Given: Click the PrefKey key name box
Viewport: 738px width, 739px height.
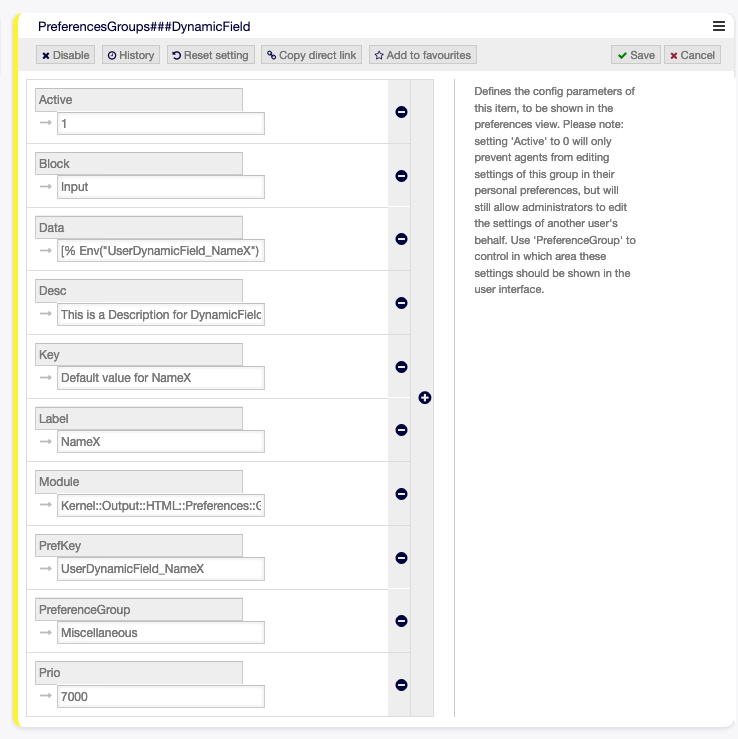Looking at the screenshot, I should [139, 546].
